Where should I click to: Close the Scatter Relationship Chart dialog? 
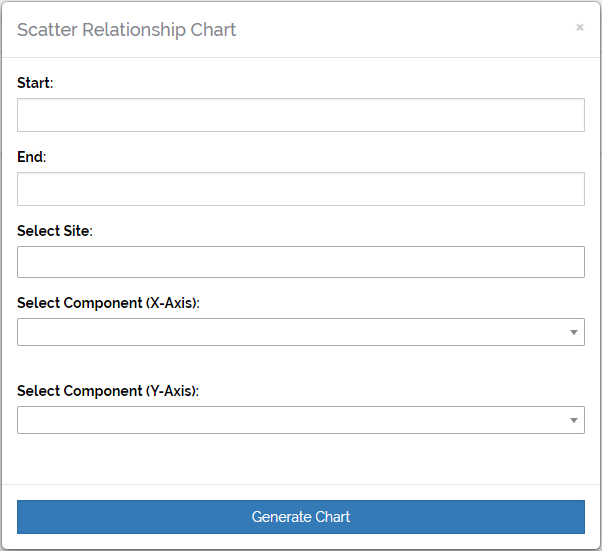pyautogui.click(x=579, y=28)
